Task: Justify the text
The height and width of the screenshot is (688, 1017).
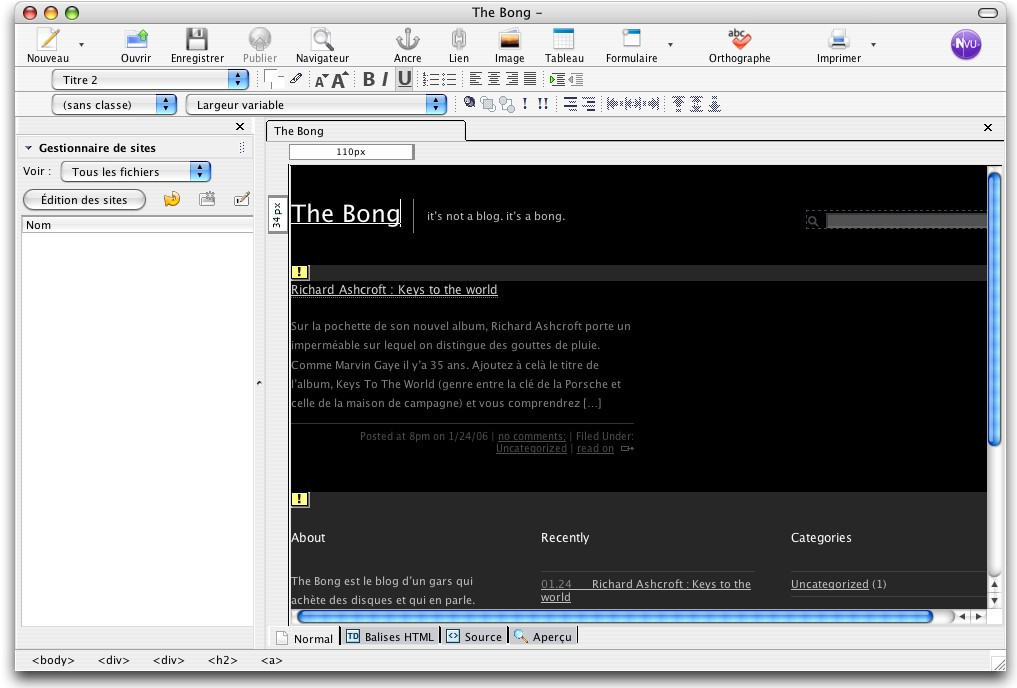Action: coord(530,79)
